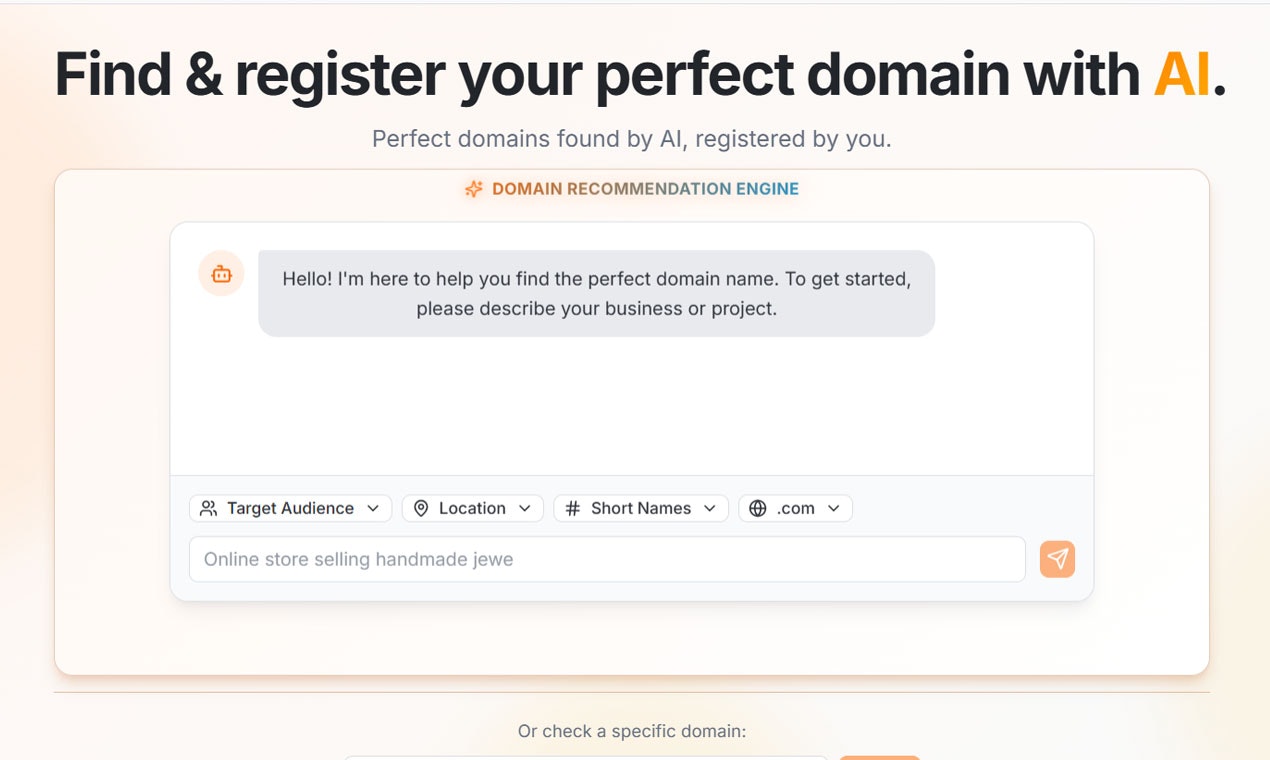
Task: Click the robot avatar in the chat
Action: coord(220,273)
